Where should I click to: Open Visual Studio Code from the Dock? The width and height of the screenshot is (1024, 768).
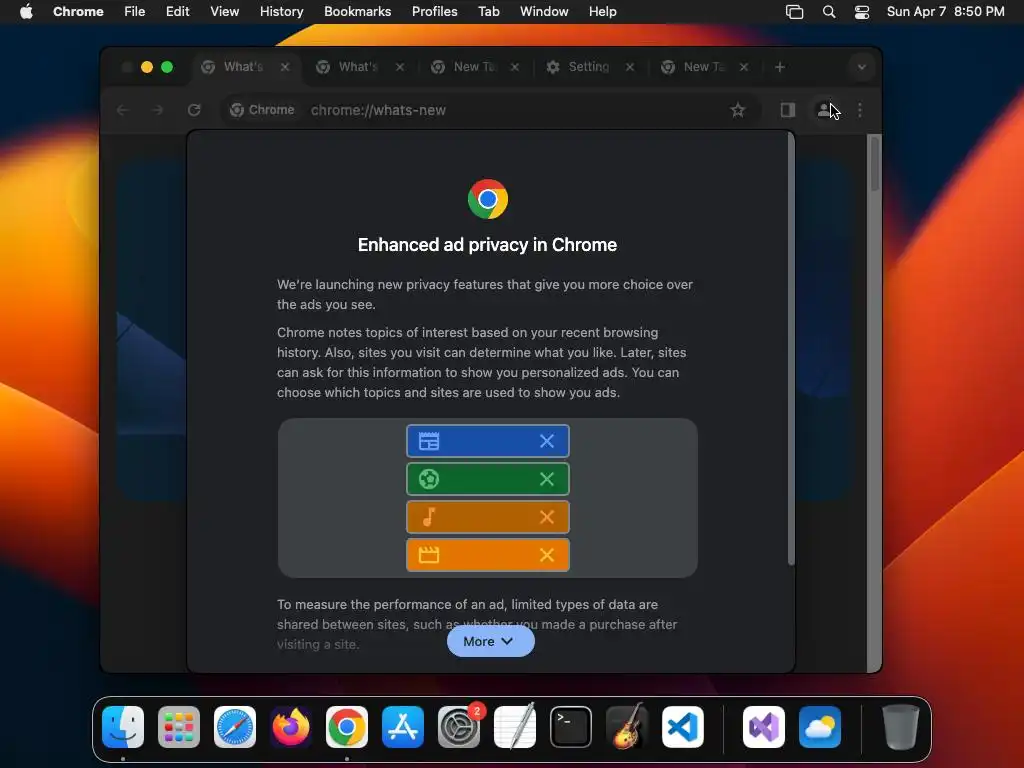pyautogui.click(x=682, y=726)
